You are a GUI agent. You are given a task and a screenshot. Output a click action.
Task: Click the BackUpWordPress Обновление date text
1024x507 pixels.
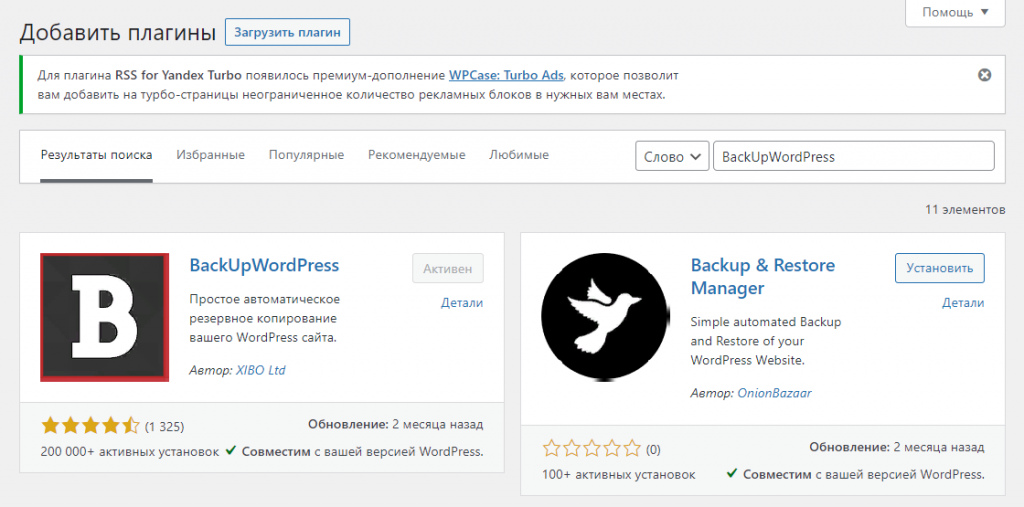tap(396, 425)
